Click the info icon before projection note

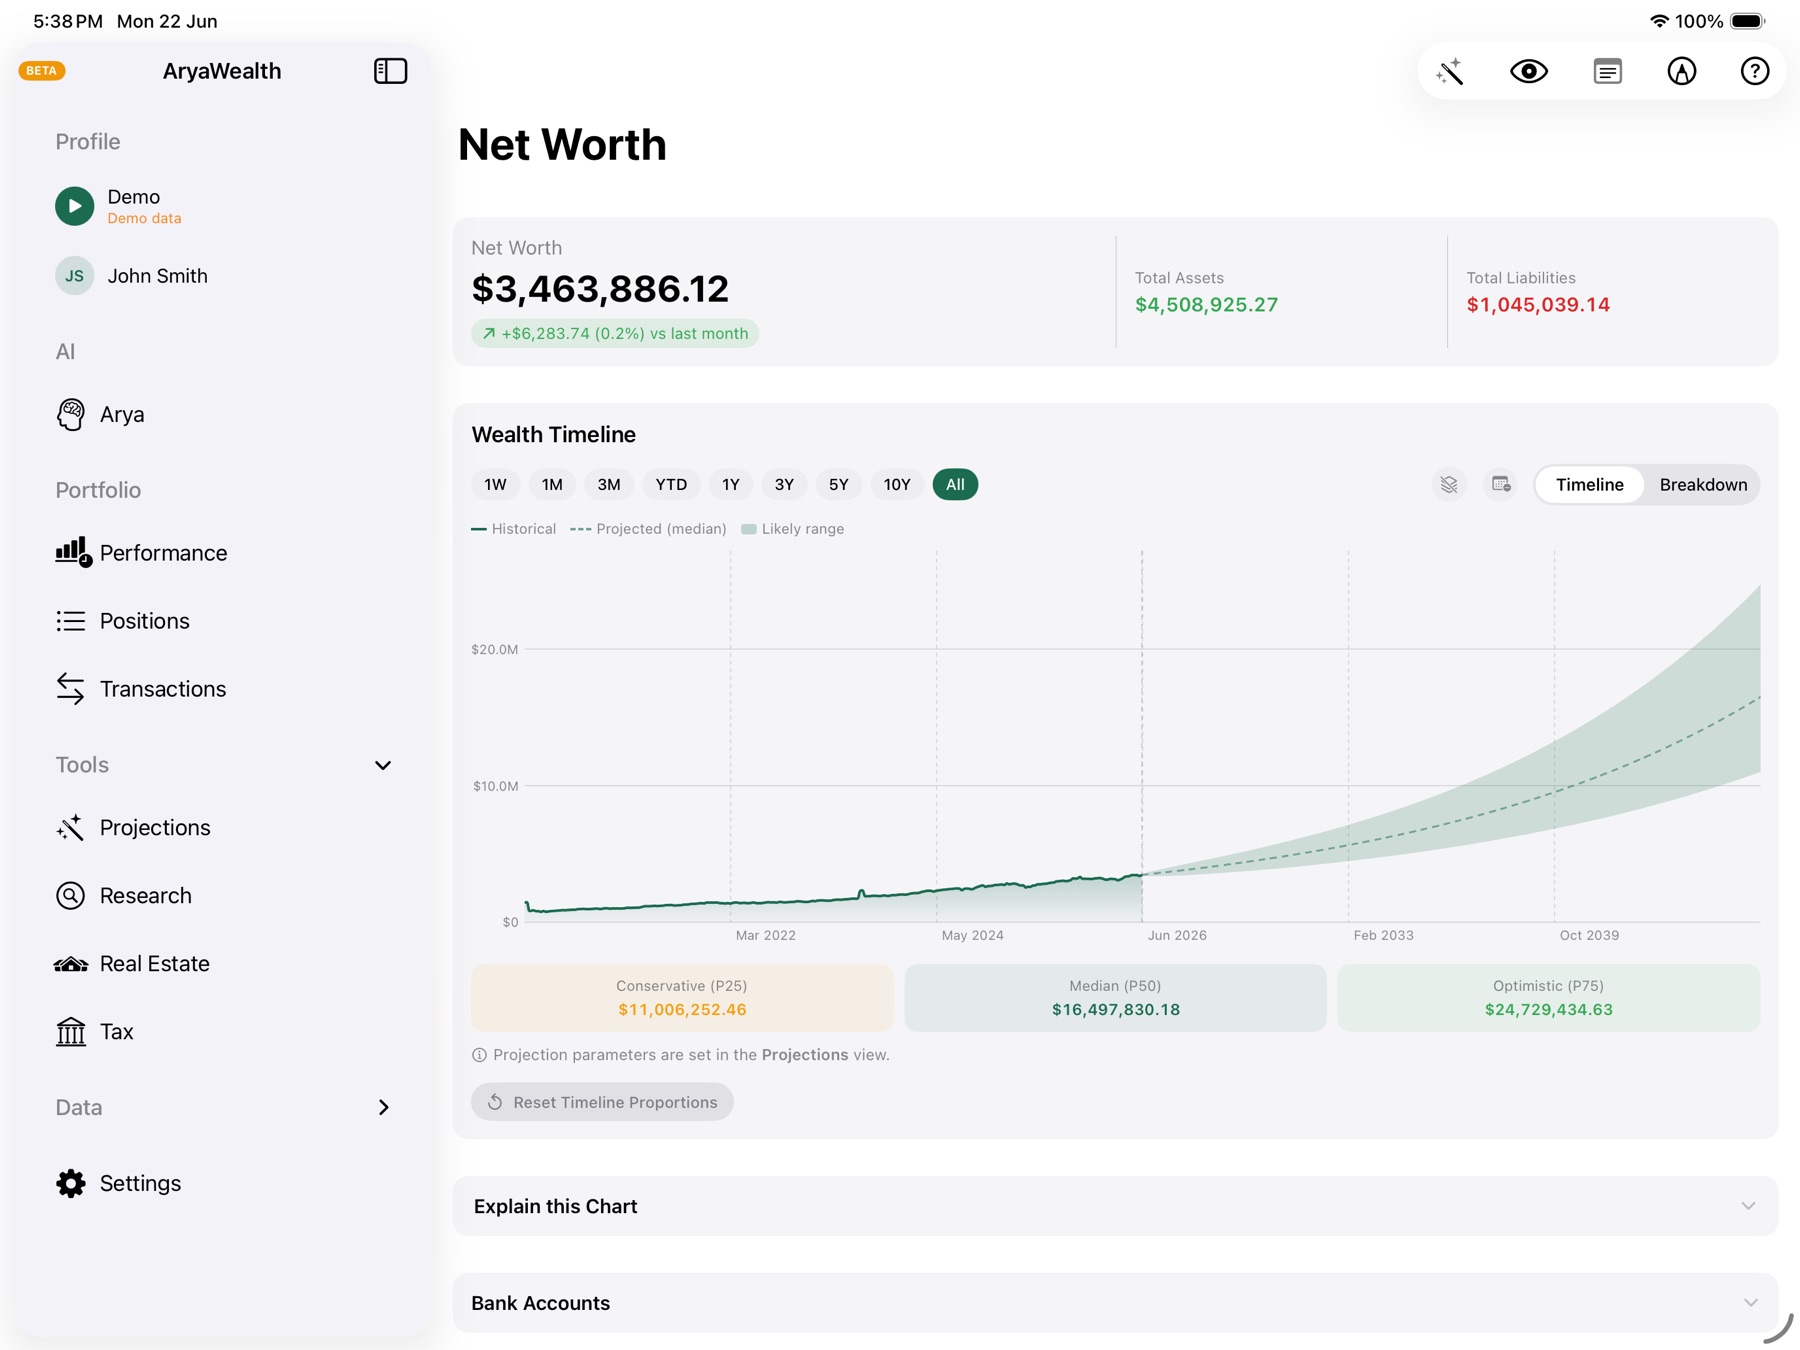479,1055
